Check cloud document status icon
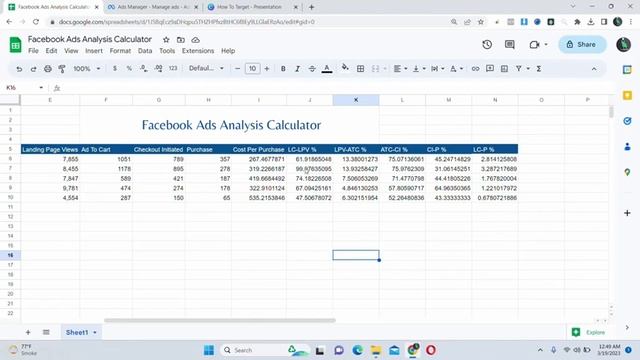Image resolution: width=640 pixels, height=360 pixels. point(196,40)
